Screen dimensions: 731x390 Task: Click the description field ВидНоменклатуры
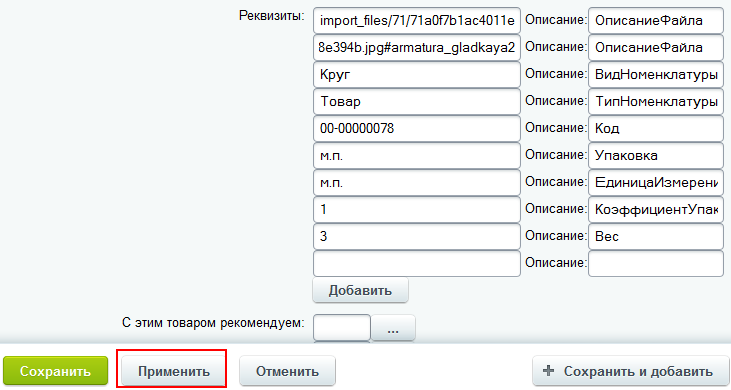tap(656, 75)
